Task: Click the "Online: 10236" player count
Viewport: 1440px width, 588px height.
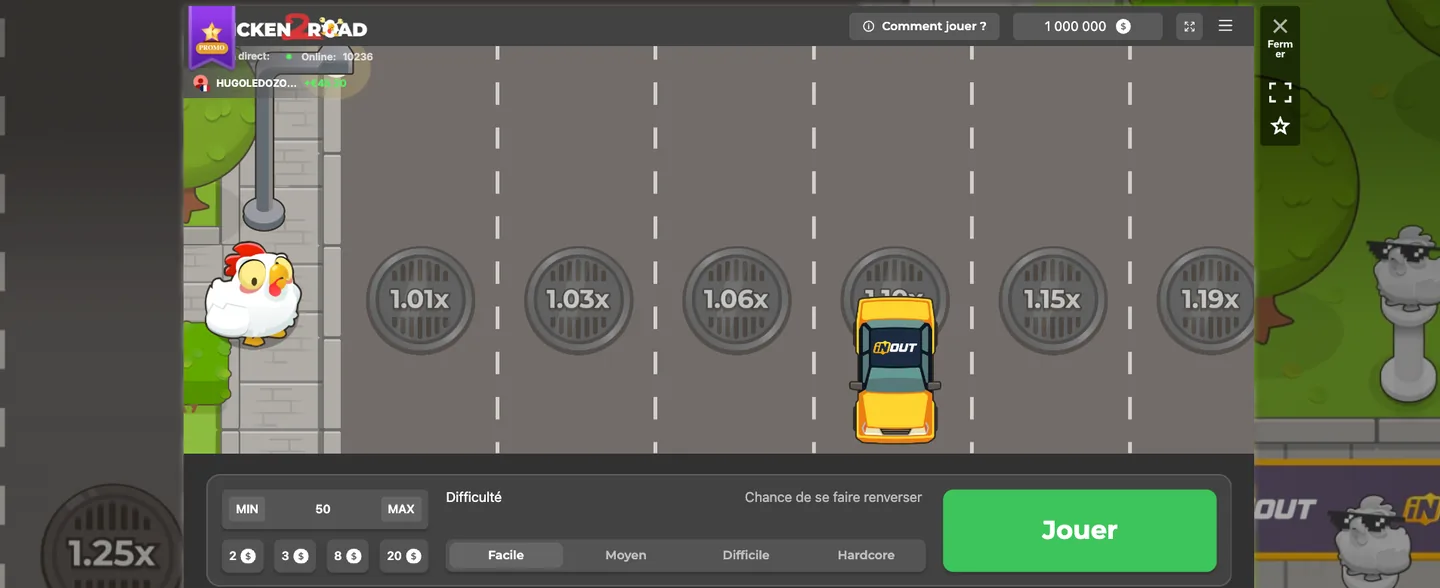Action: tap(336, 57)
